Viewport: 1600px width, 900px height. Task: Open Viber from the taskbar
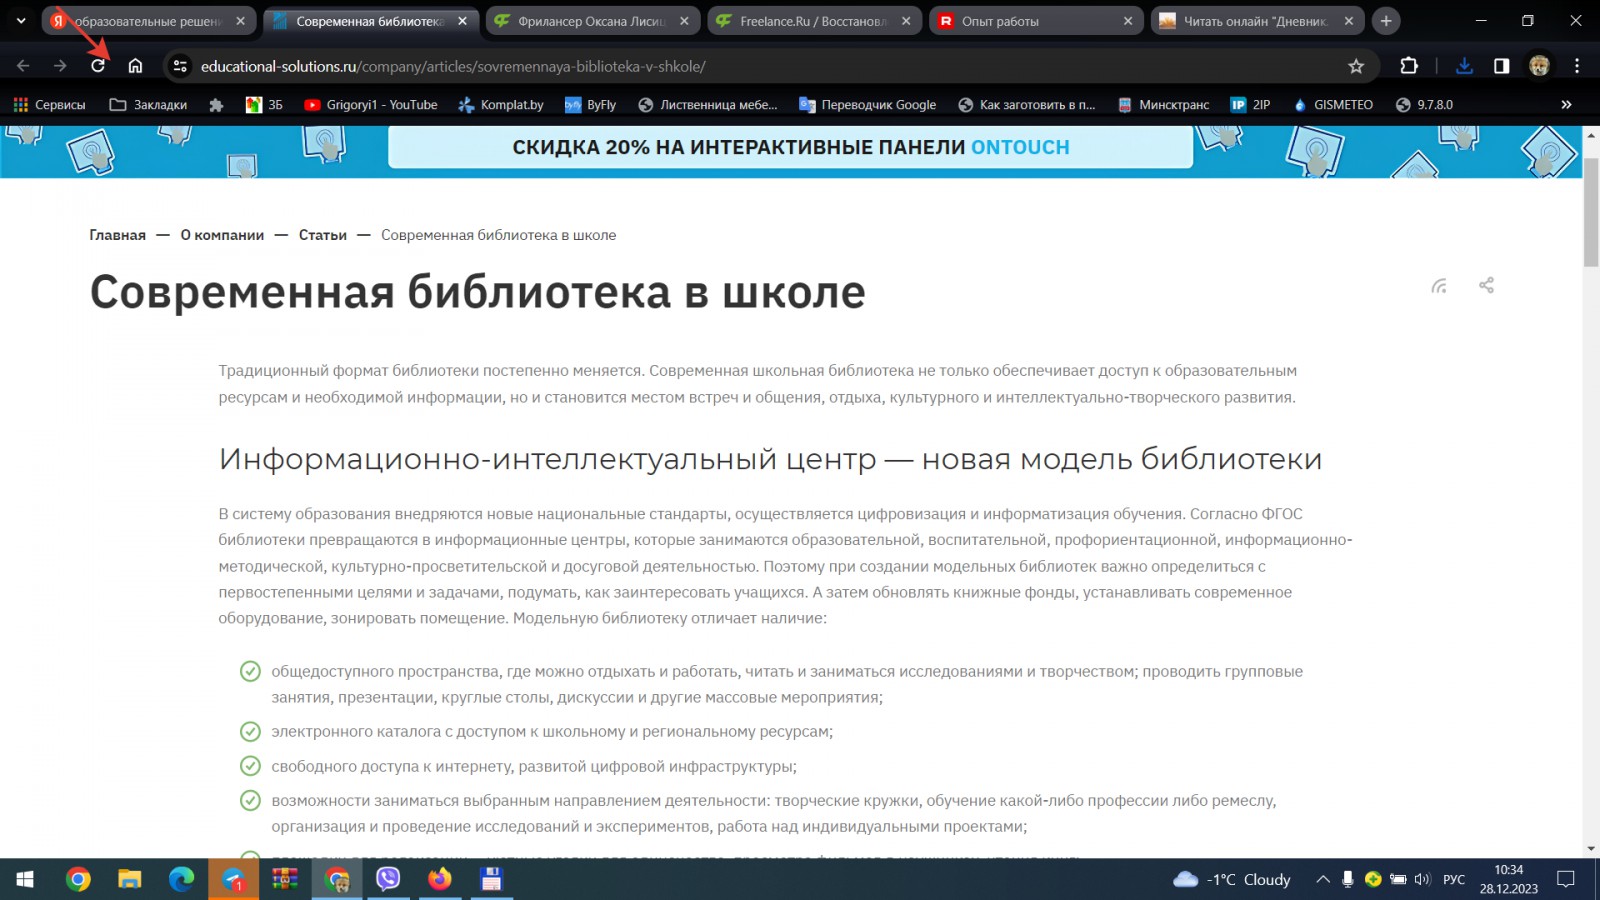tap(388, 879)
